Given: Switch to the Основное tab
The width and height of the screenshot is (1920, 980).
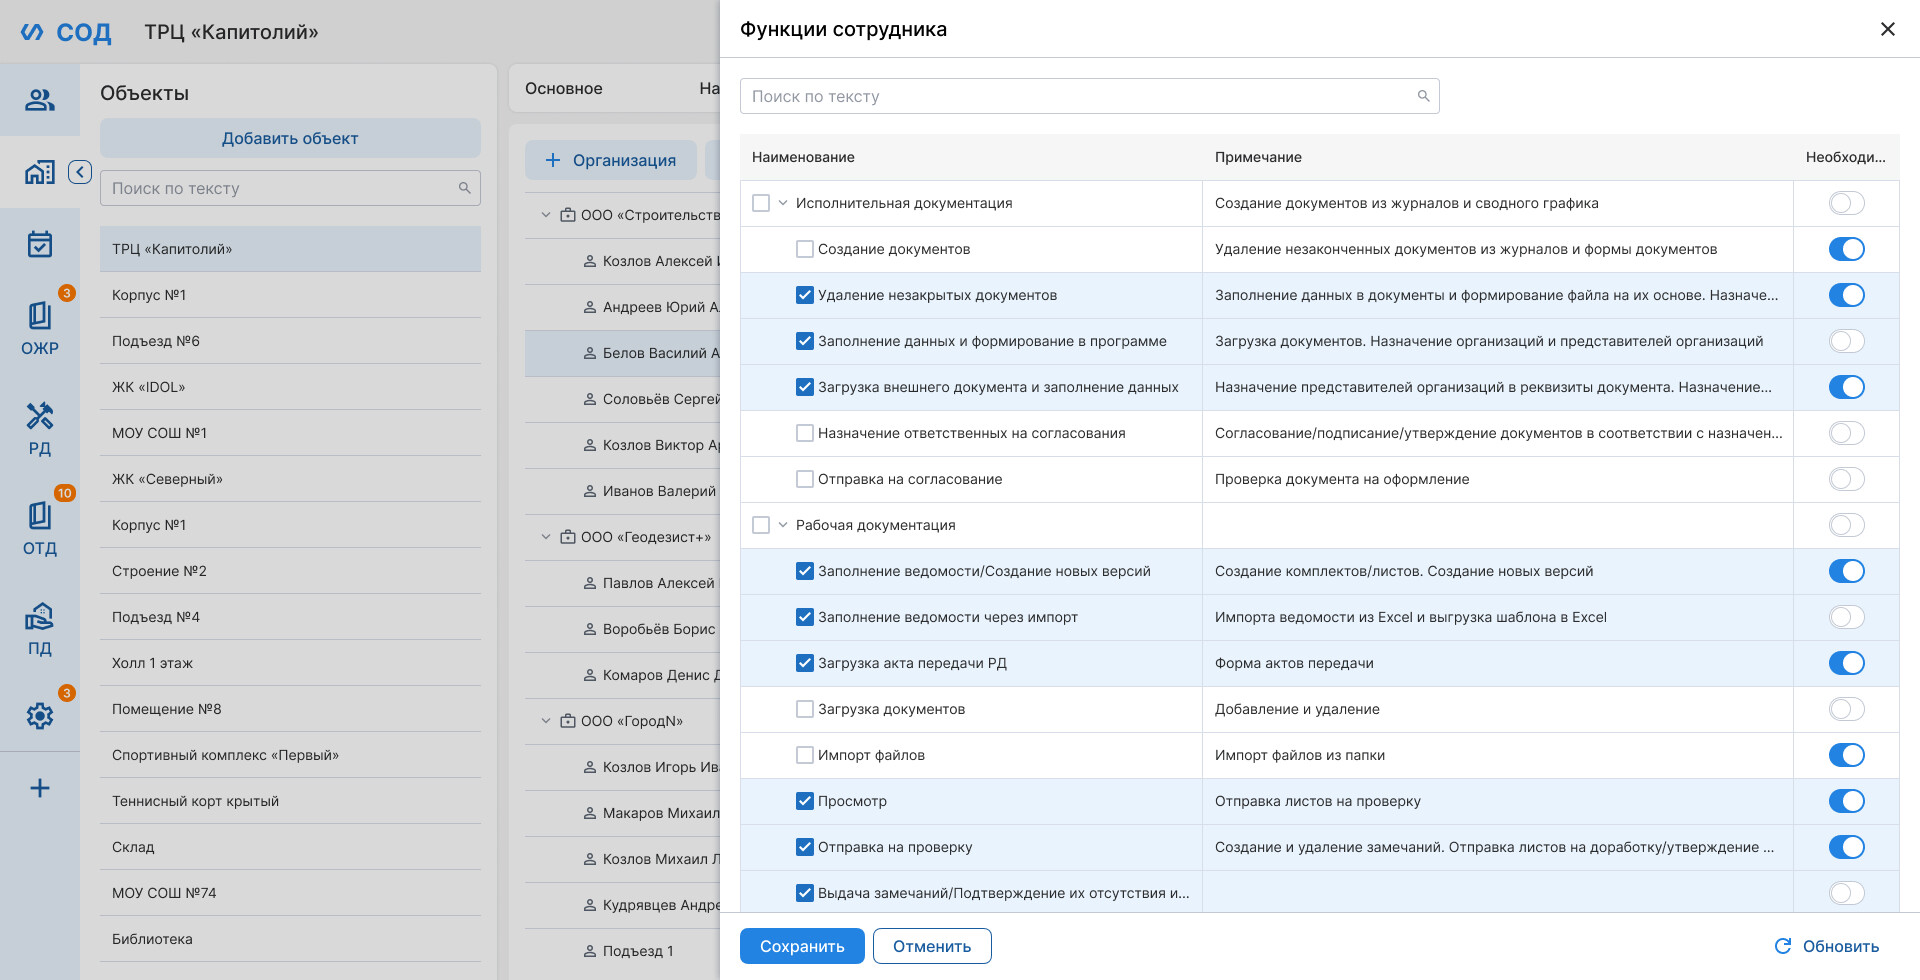Looking at the screenshot, I should (x=564, y=88).
